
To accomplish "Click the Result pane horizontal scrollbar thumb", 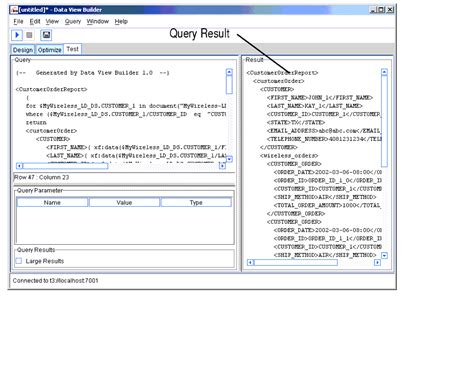I will coord(296,263).
